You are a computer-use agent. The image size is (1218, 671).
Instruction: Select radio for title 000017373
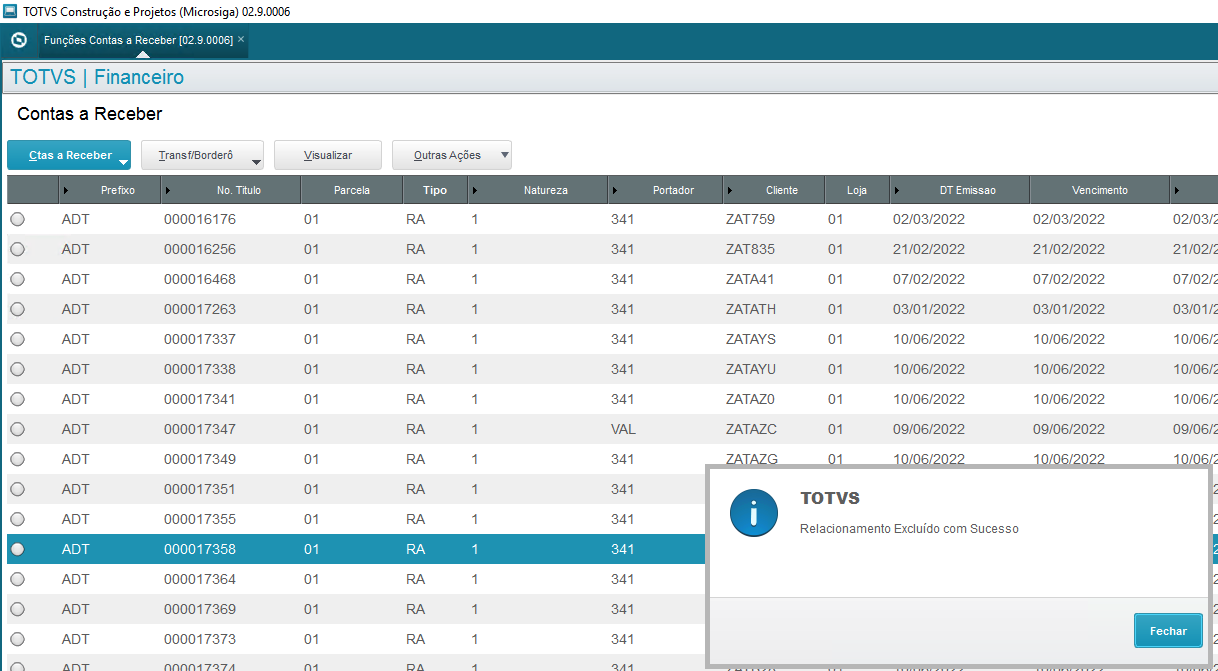point(18,639)
